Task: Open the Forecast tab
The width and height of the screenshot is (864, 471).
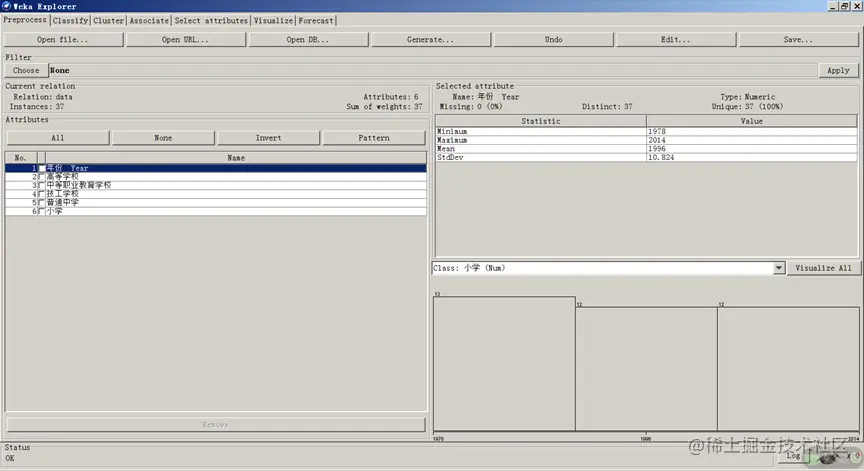Action: pyautogui.click(x=316, y=20)
